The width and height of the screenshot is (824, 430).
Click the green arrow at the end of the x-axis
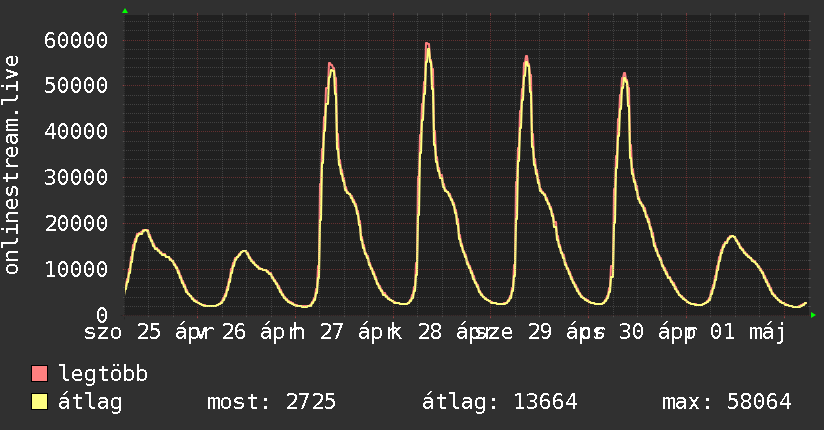click(813, 315)
